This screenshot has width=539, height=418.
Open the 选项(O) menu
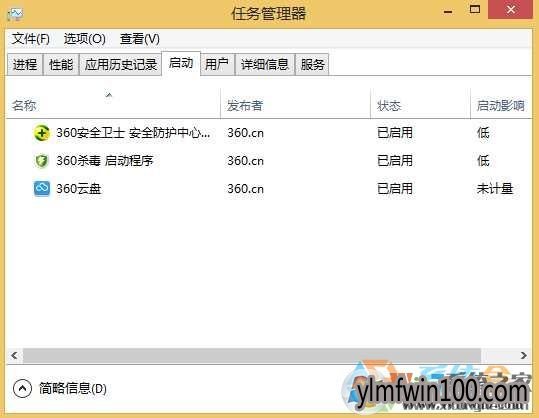click(85, 39)
